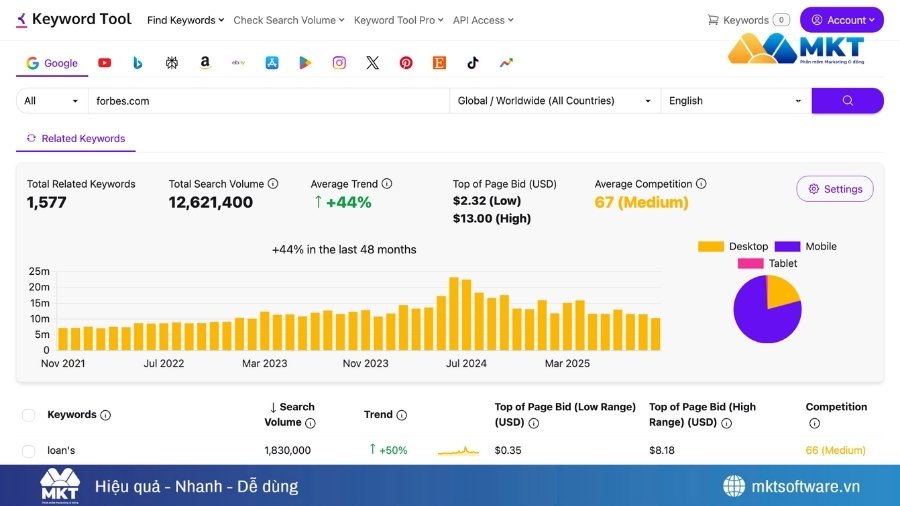The height and width of the screenshot is (506, 900).
Task: Click the $8.18 high bid value
Action: click(x=662, y=450)
